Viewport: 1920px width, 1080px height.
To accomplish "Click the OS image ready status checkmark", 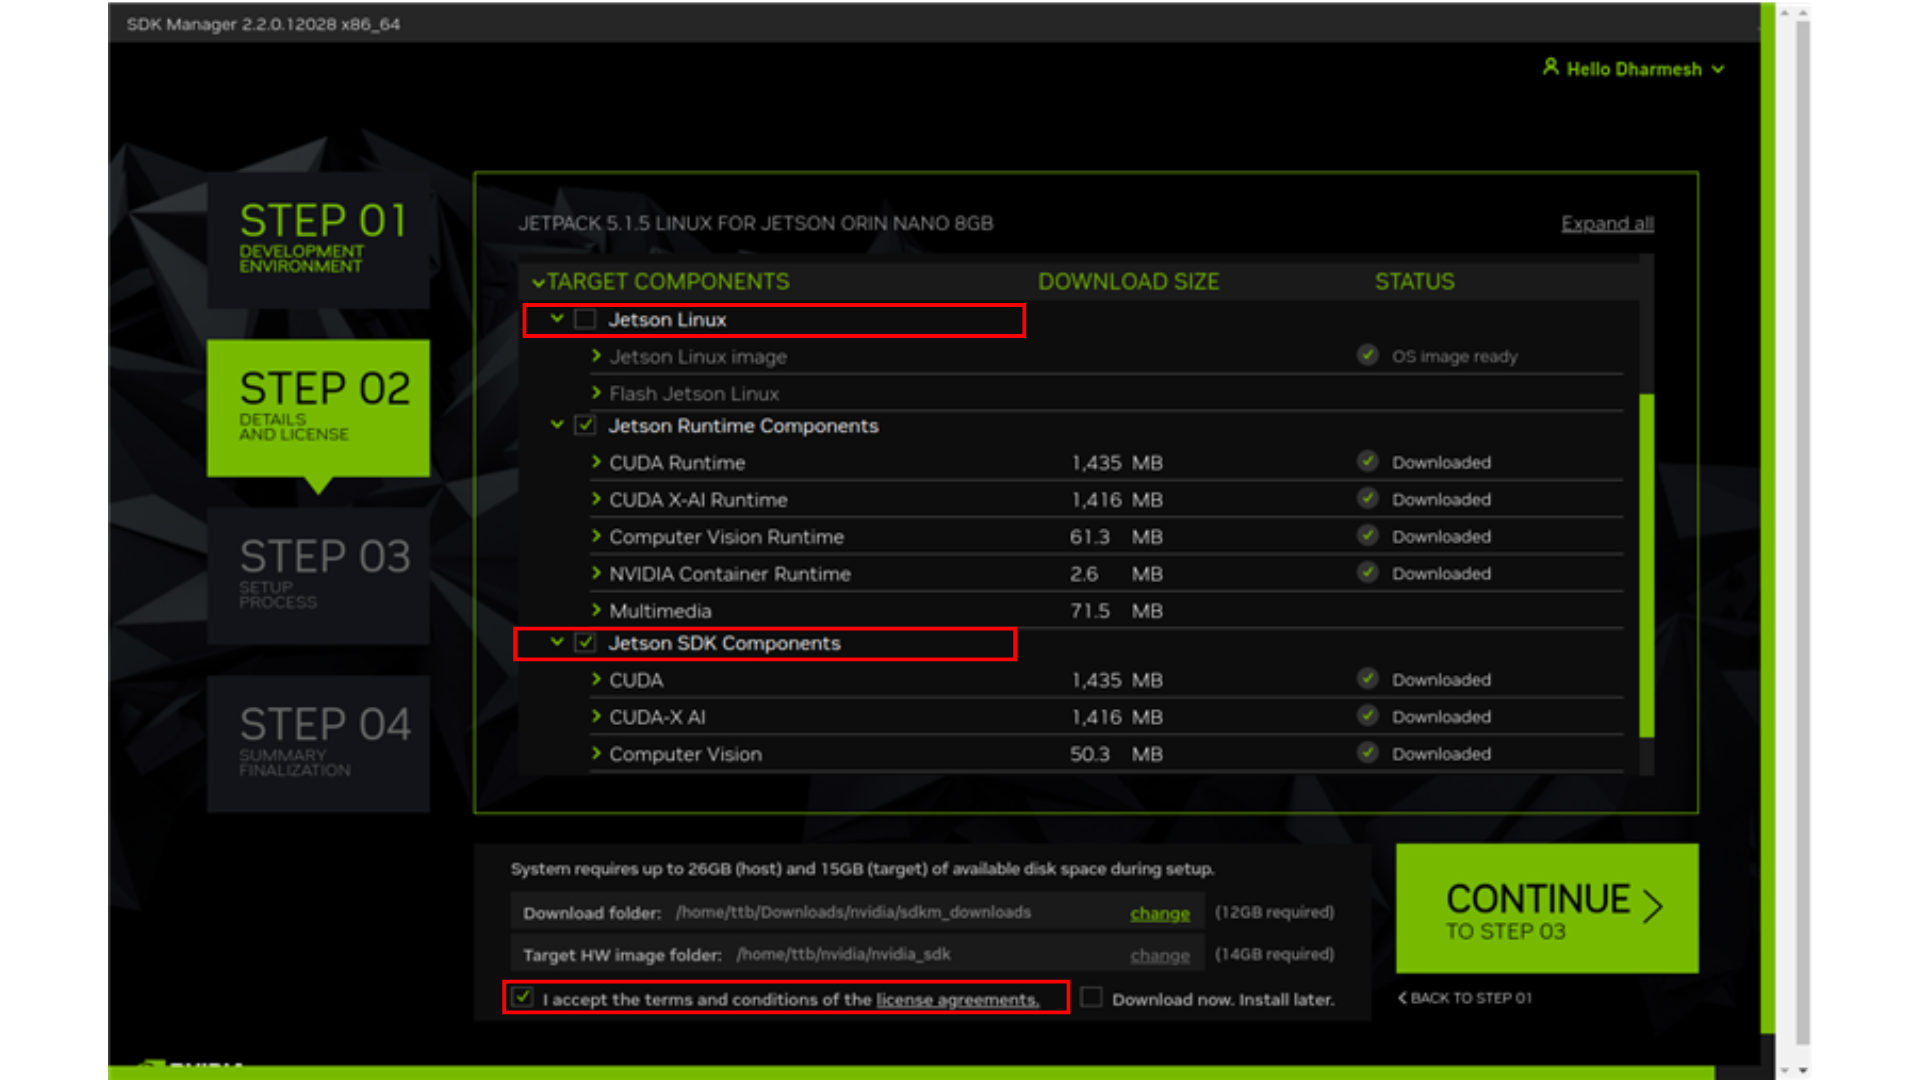I will 1367,355.
